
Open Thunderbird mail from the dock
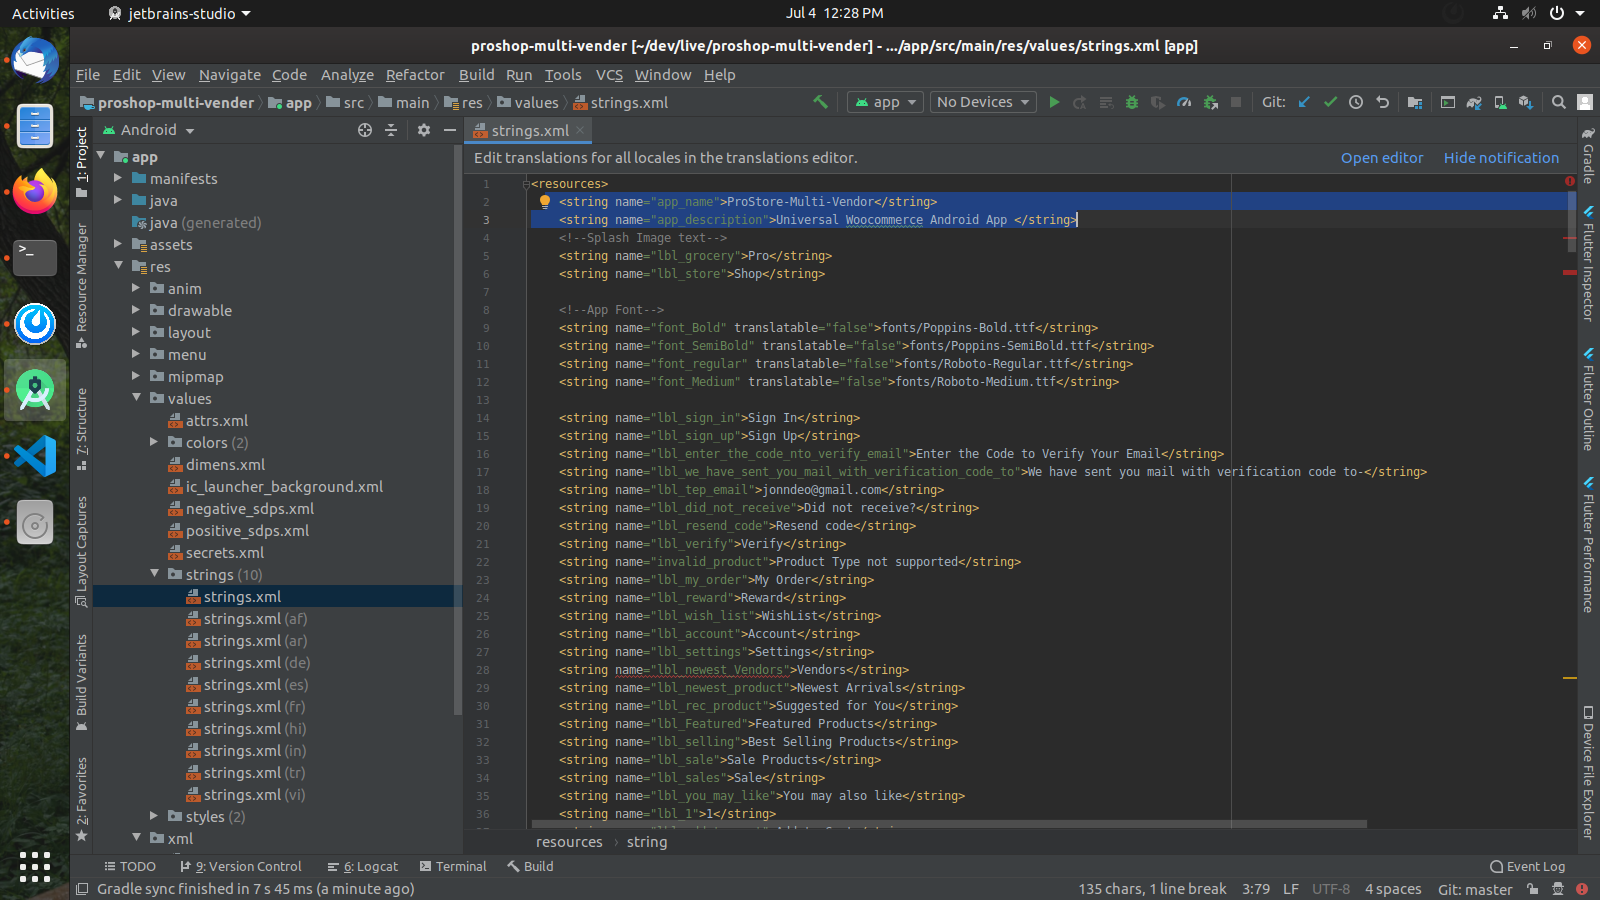tap(35, 60)
